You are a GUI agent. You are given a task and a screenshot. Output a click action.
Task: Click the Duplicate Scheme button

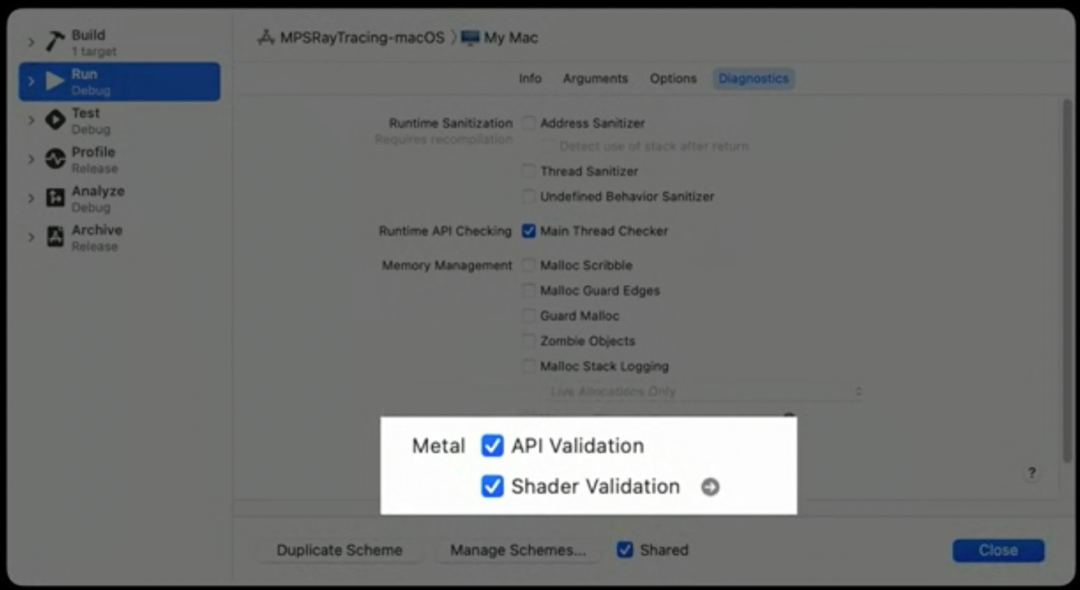pyautogui.click(x=339, y=550)
